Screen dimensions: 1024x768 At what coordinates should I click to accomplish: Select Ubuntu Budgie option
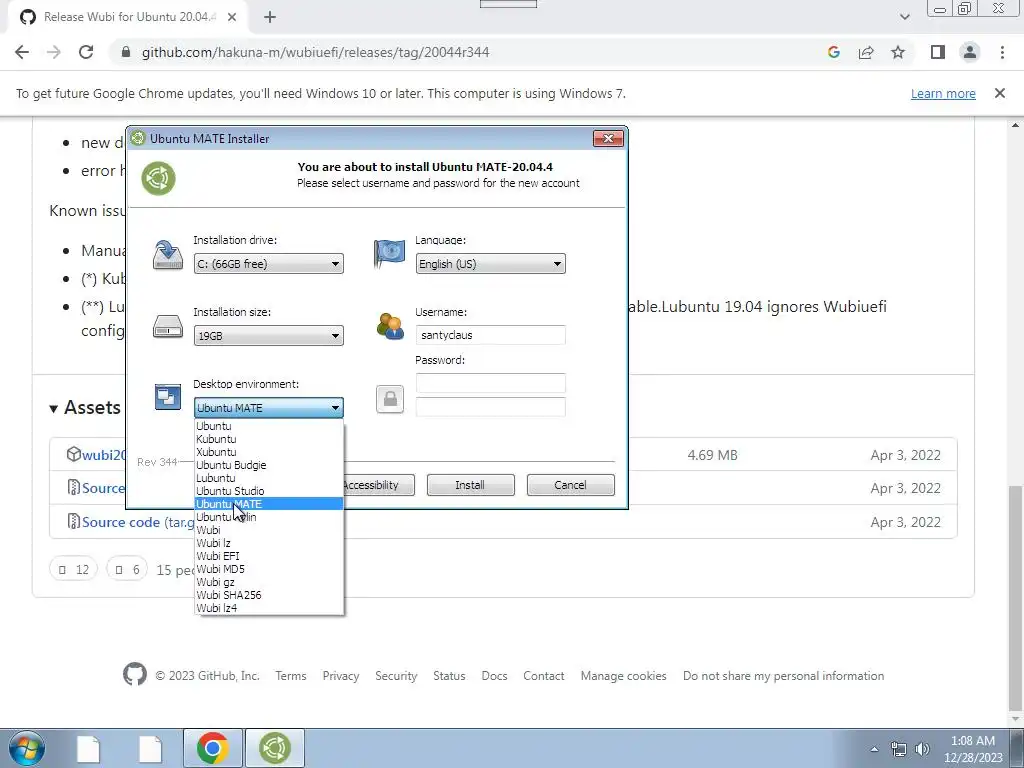pos(268,465)
